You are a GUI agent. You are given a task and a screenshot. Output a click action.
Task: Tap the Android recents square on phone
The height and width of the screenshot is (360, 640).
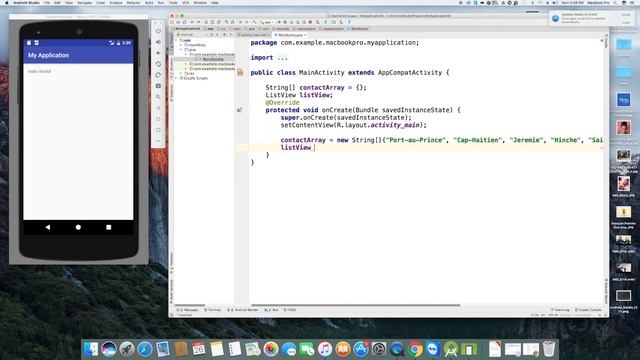coord(109,227)
